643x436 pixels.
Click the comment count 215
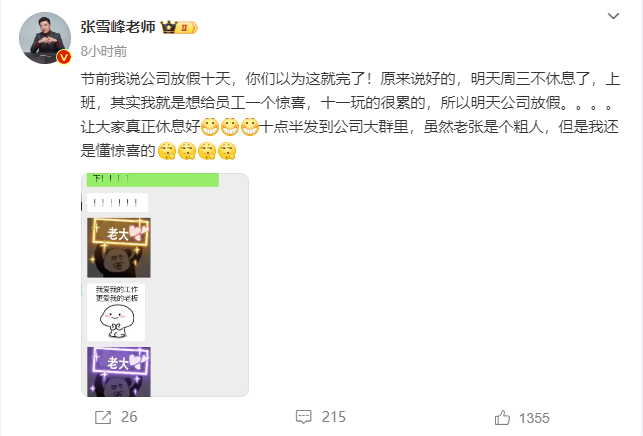click(334, 417)
